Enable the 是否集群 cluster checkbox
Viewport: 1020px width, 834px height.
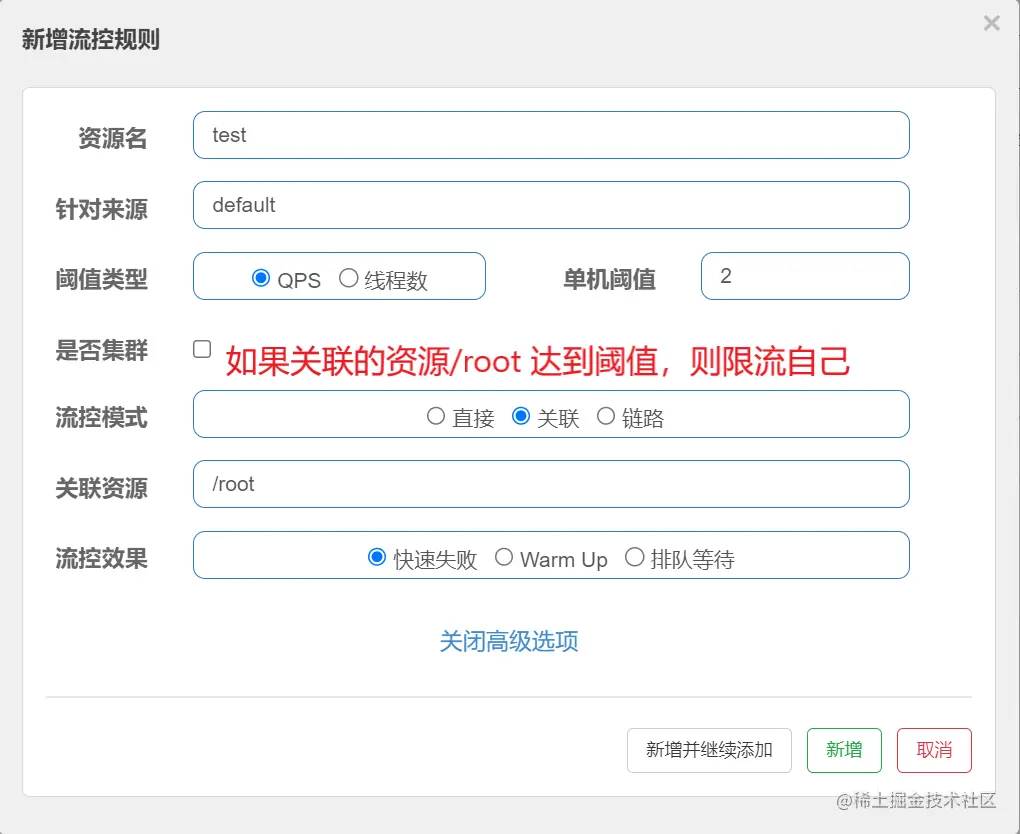[x=202, y=348]
